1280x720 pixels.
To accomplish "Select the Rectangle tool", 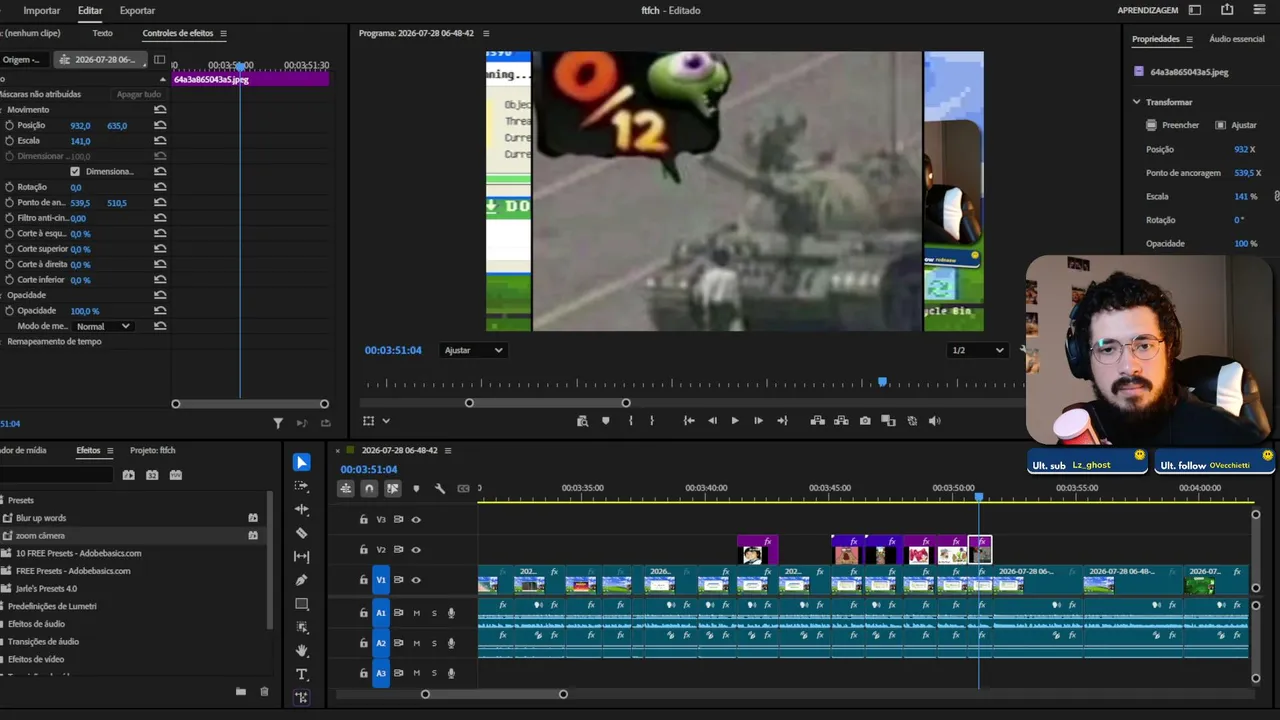I will (301, 604).
